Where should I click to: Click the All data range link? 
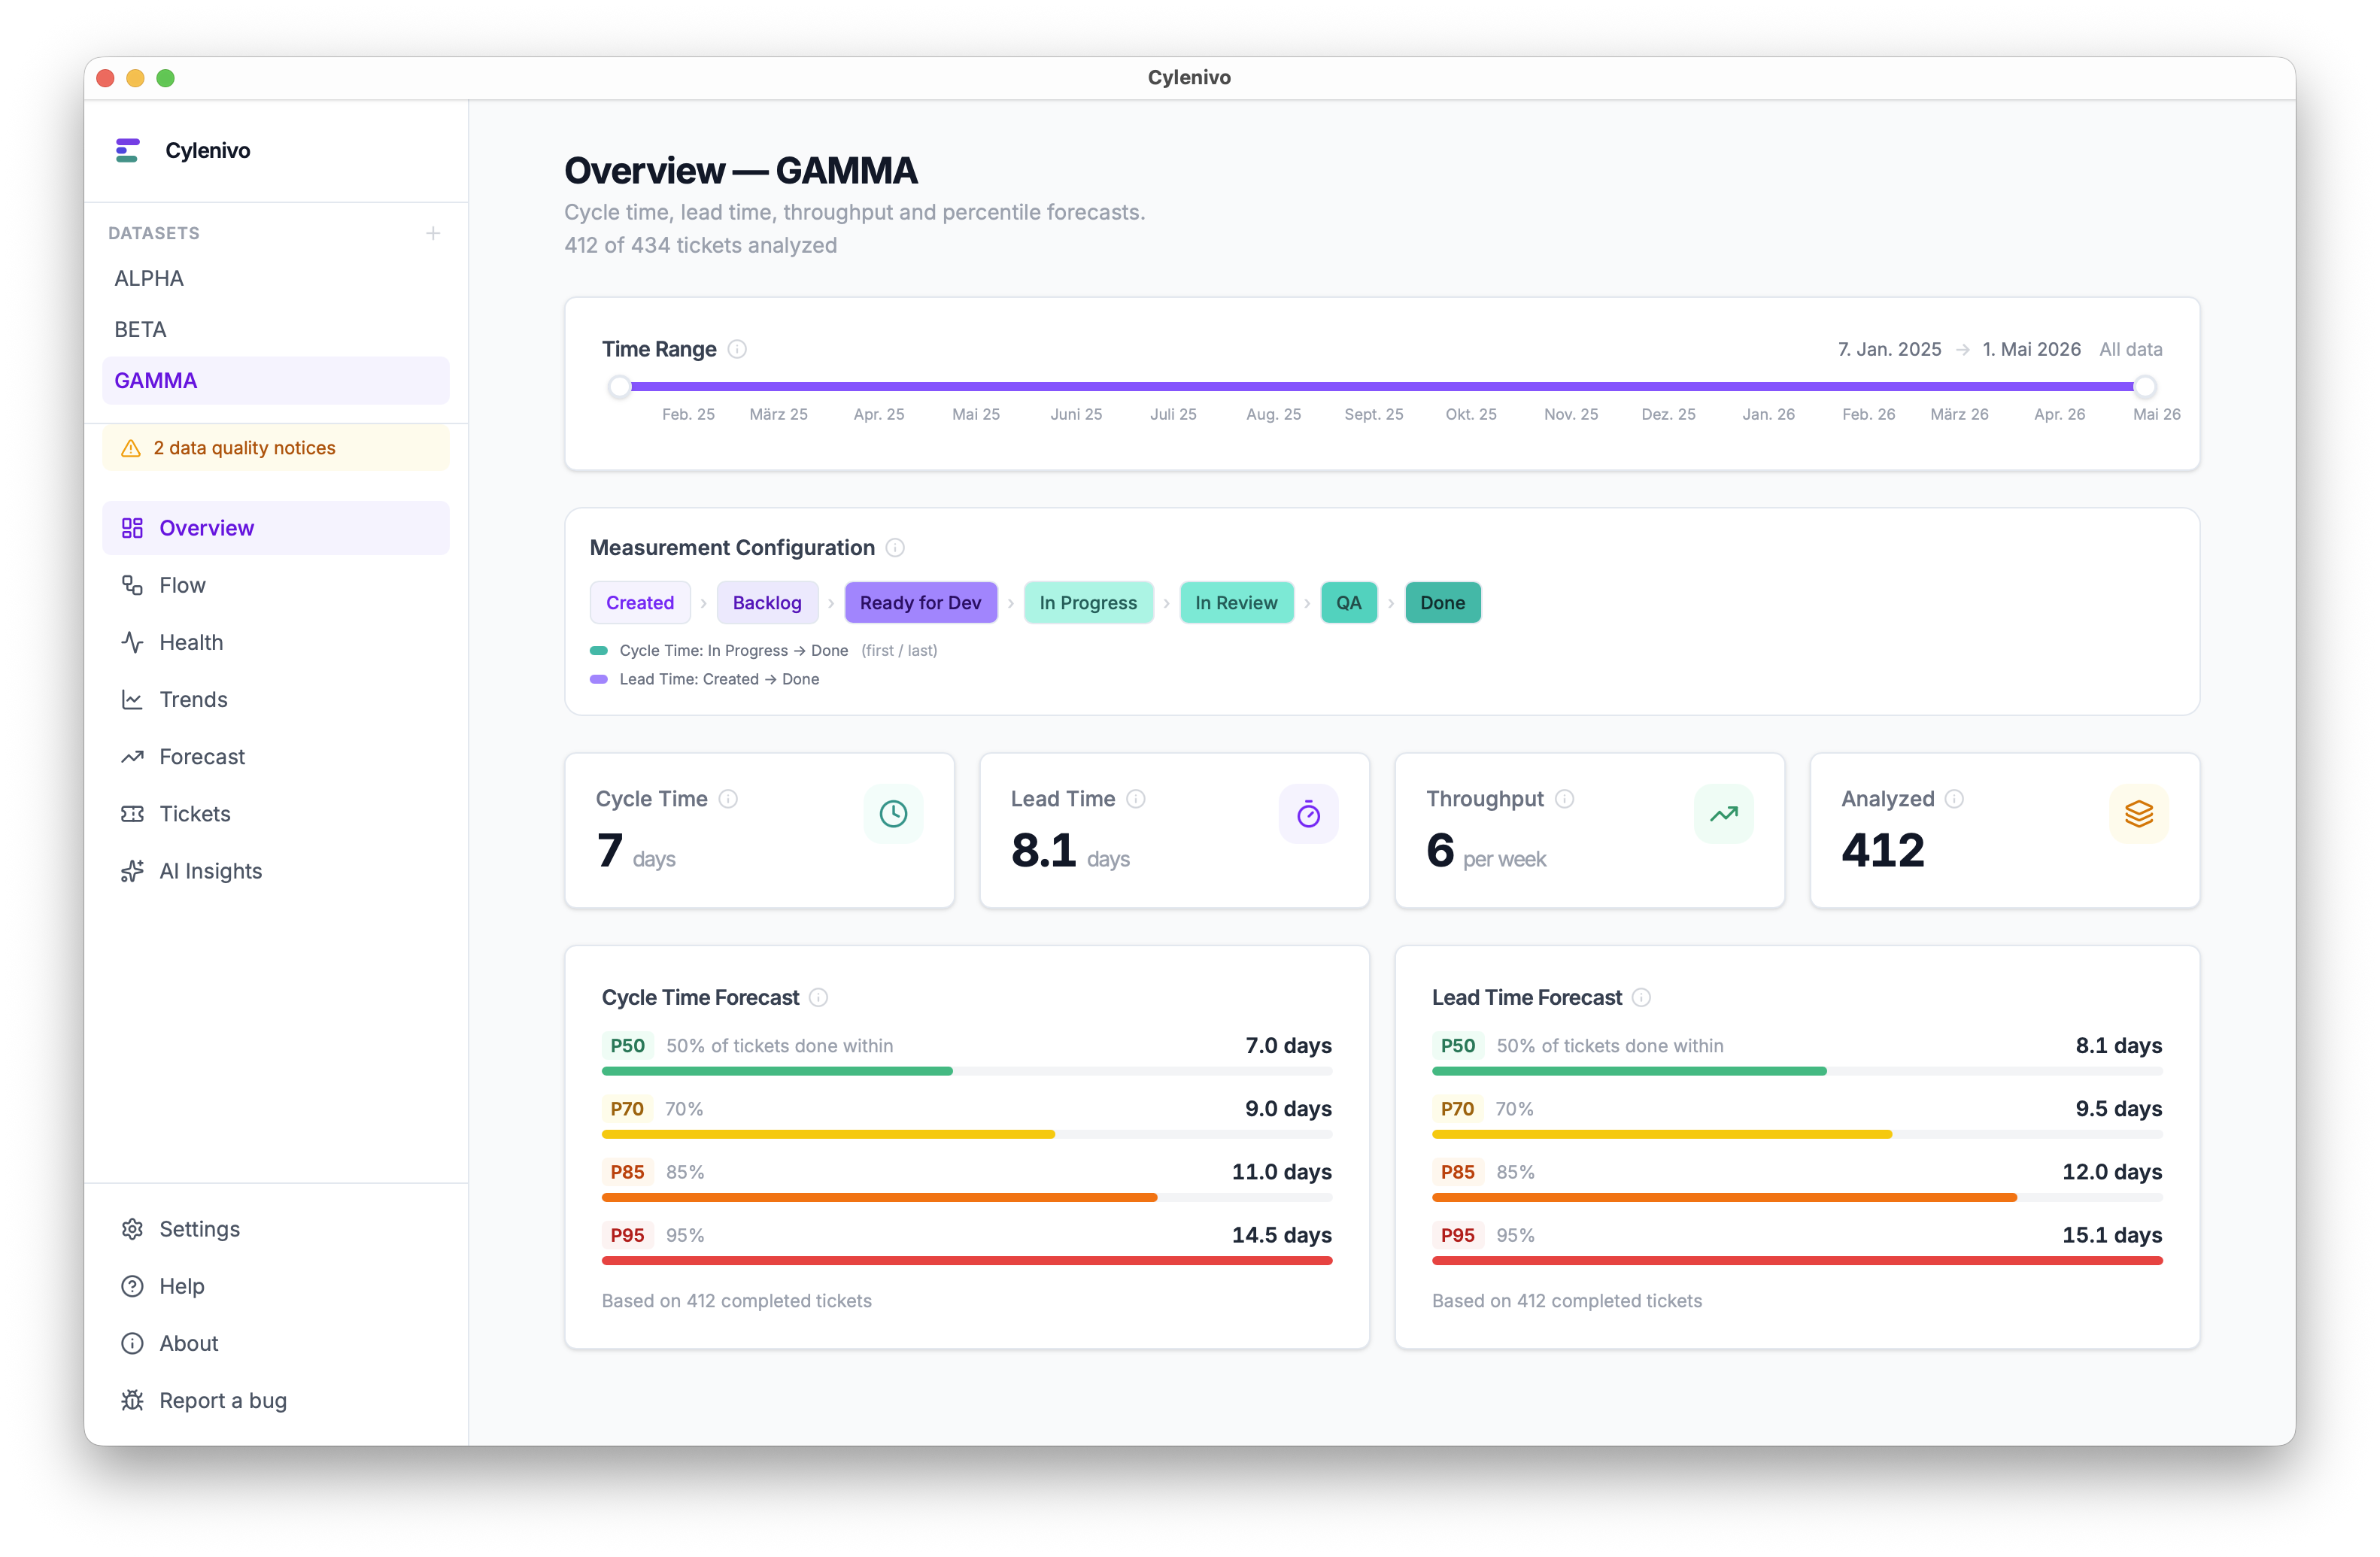pyautogui.click(x=2130, y=349)
